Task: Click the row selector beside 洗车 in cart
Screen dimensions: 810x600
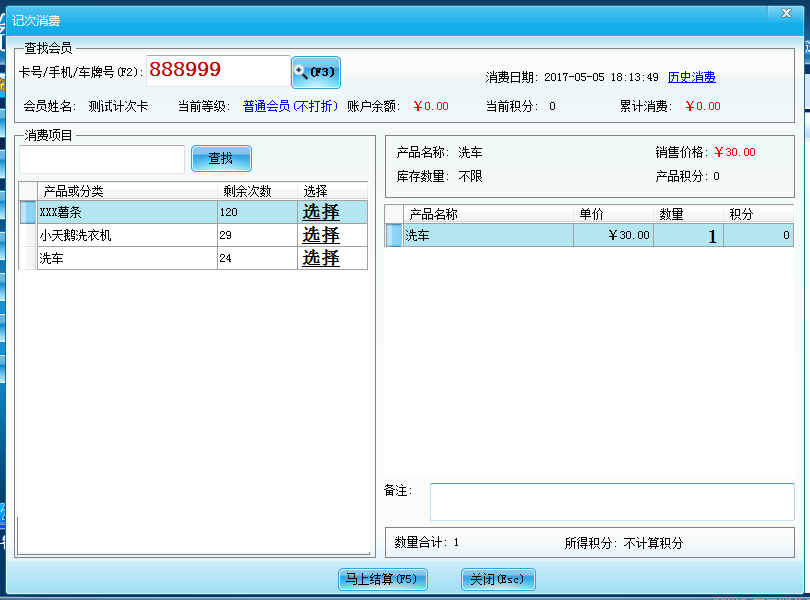Action: tap(390, 235)
